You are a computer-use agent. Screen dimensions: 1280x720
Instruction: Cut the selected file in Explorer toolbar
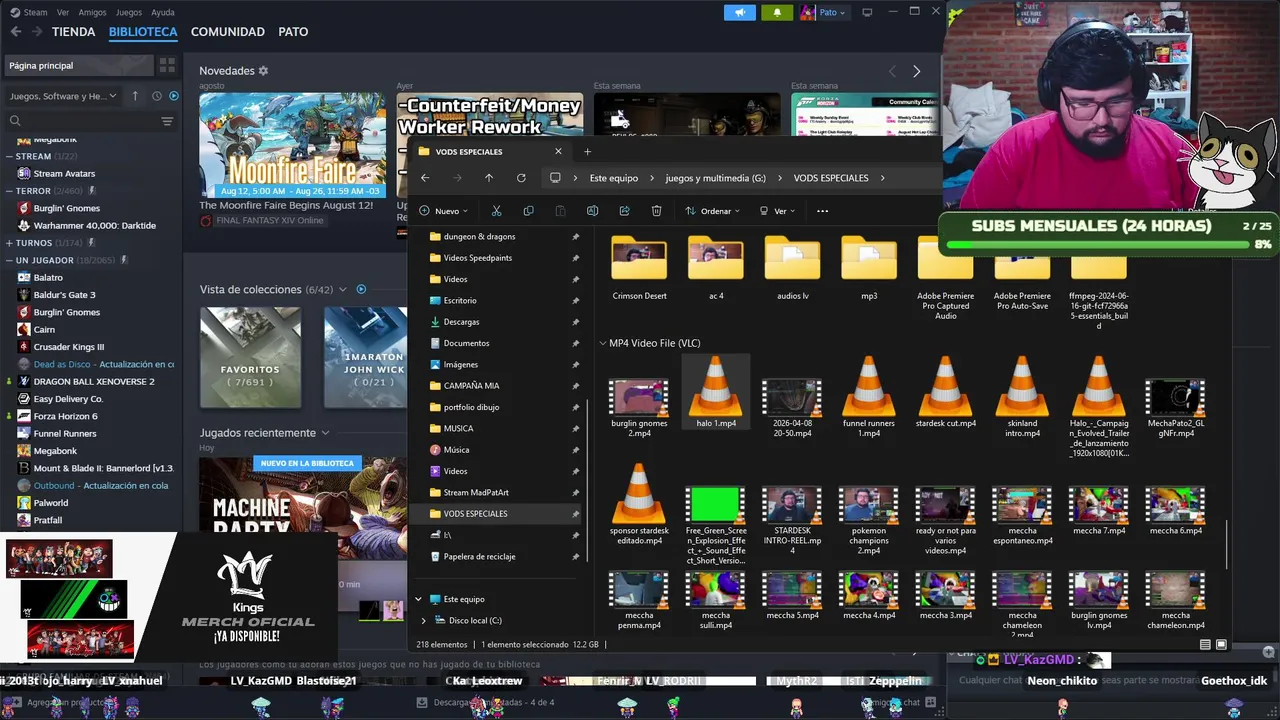[496, 211]
